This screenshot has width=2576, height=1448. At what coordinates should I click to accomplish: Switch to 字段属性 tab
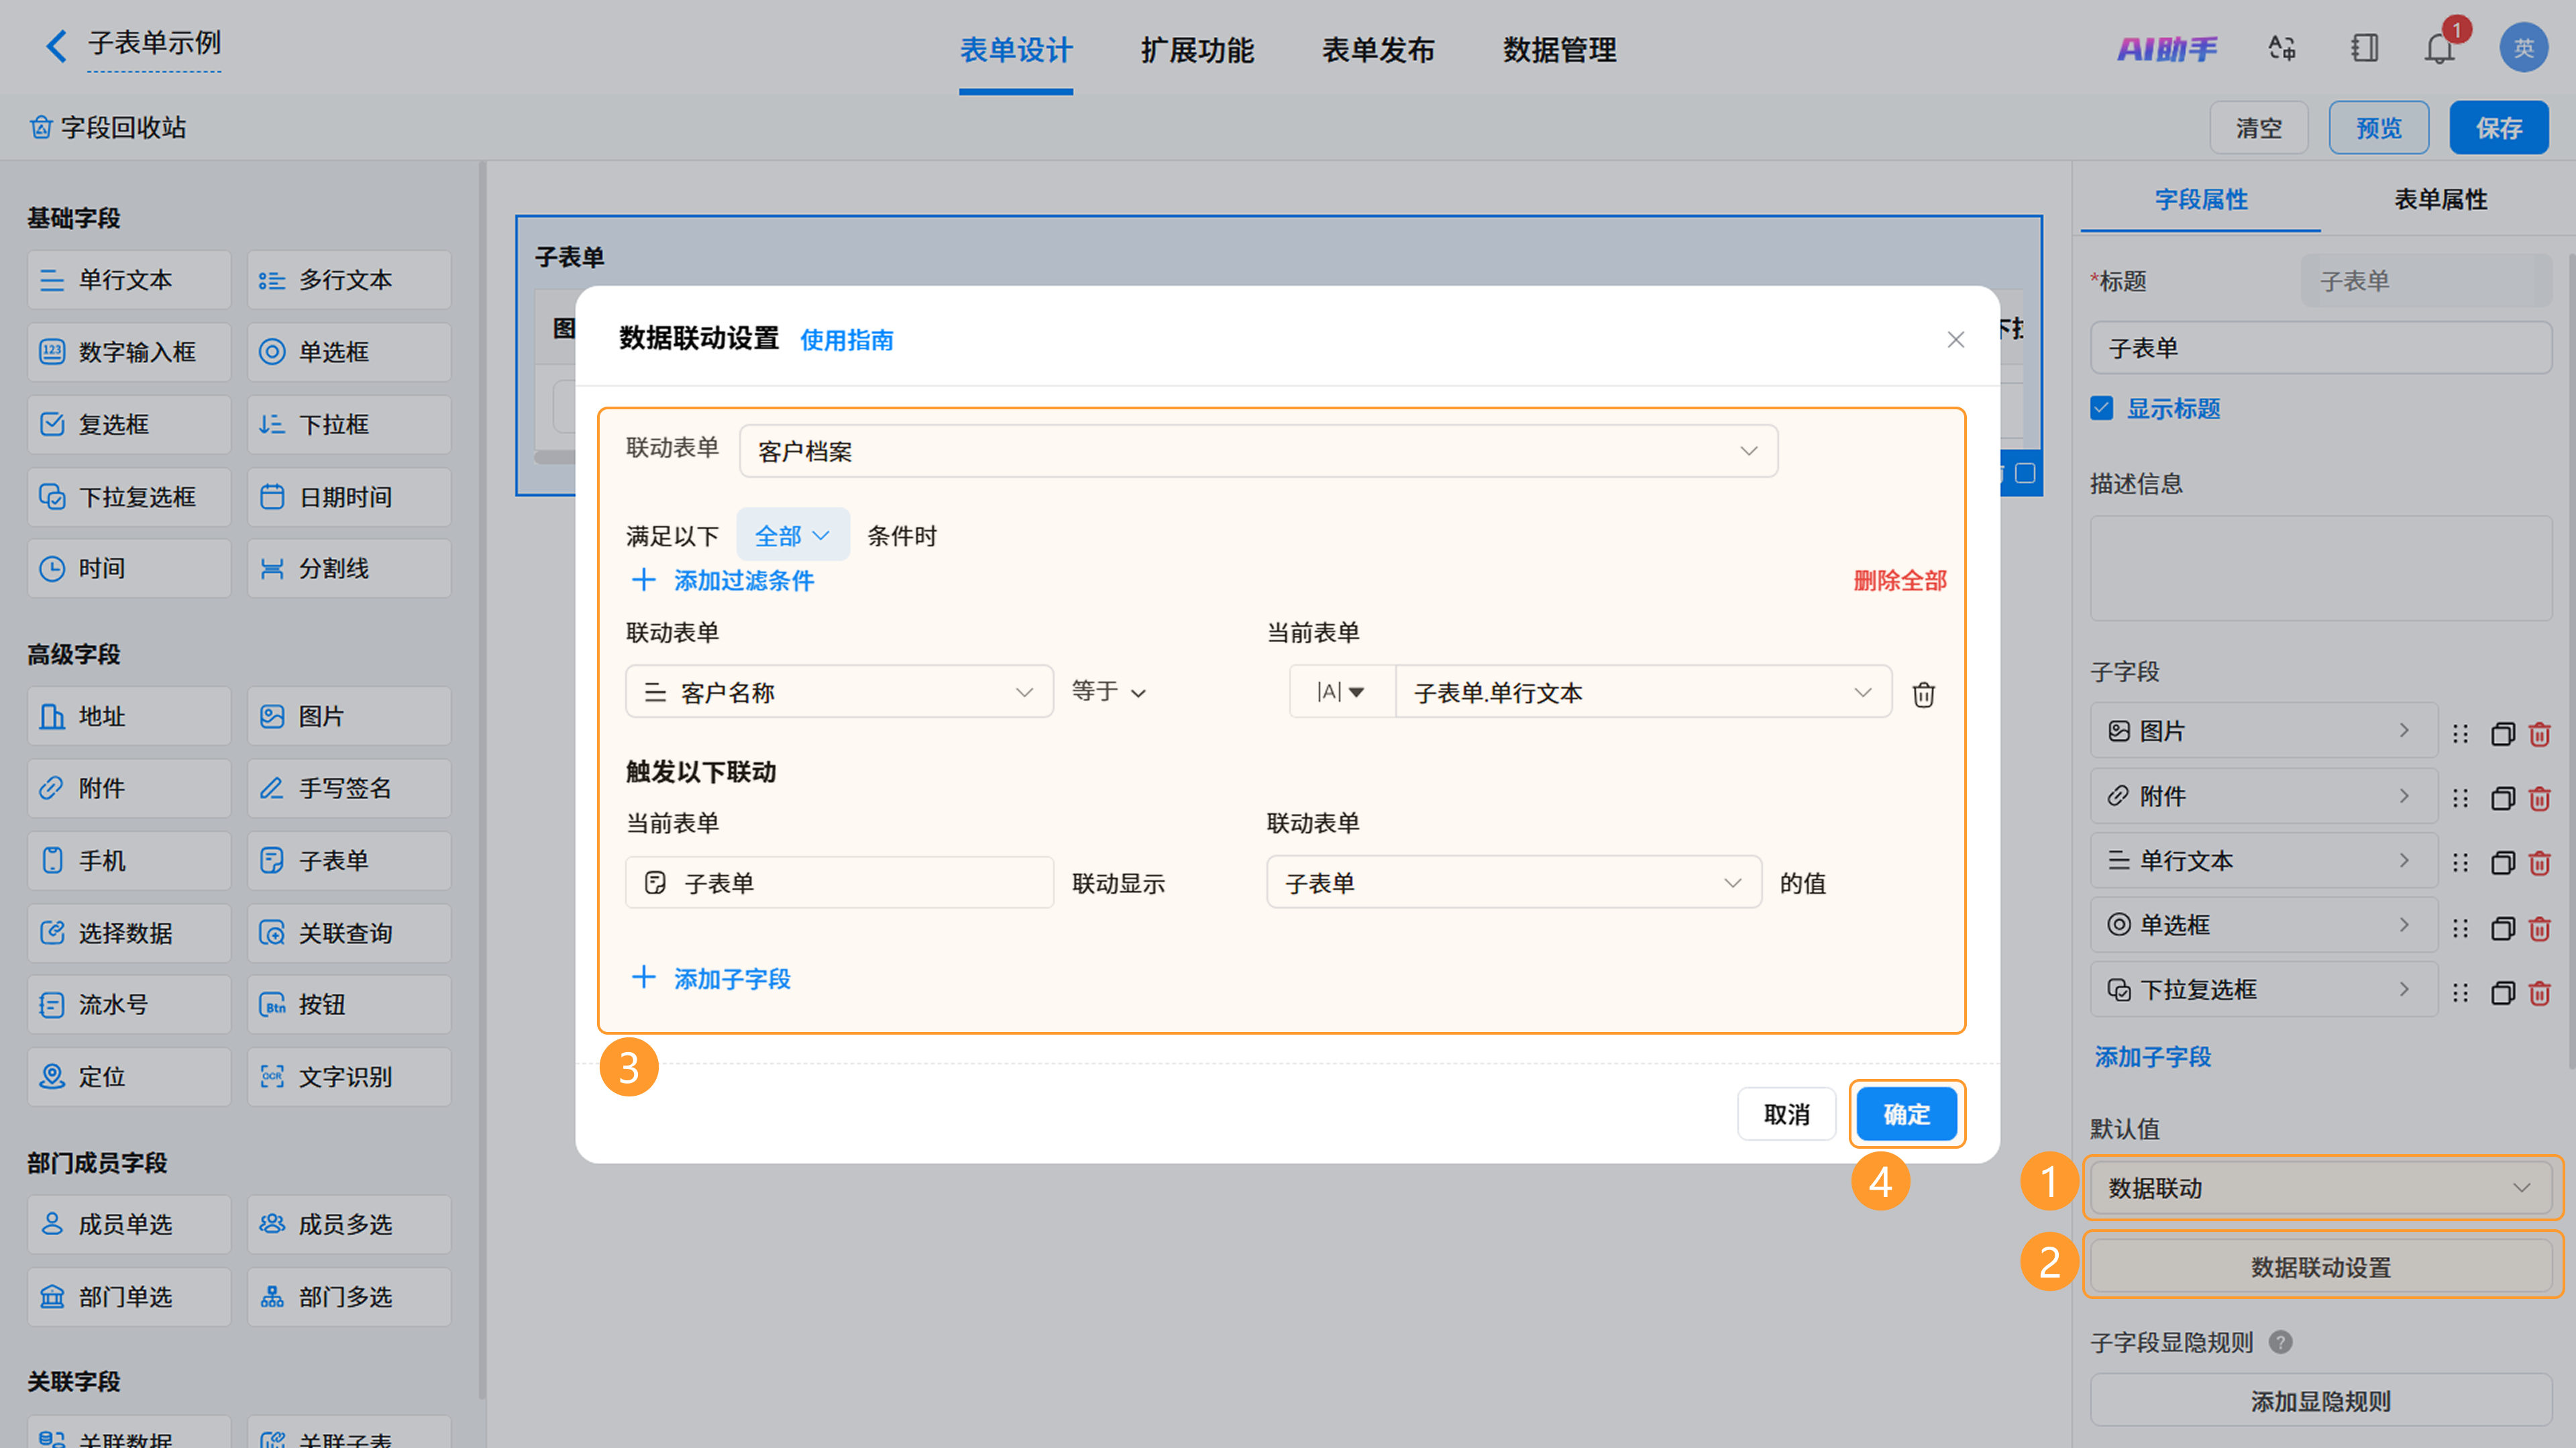pyautogui.click(x=2200, y=199)
